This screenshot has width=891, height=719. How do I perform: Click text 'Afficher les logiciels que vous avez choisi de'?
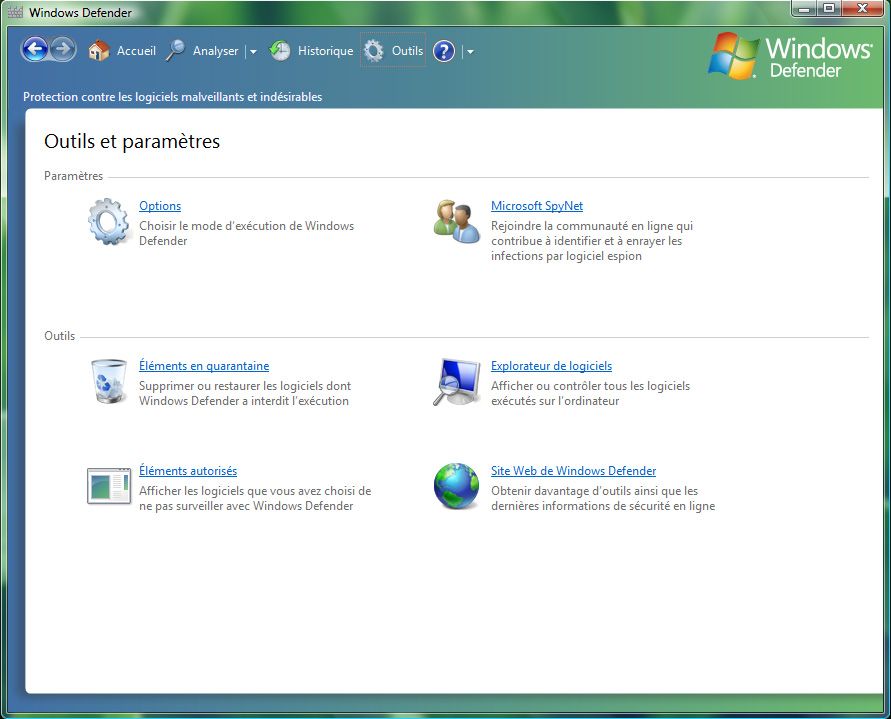pyautogui.click(x=255, y=491)
